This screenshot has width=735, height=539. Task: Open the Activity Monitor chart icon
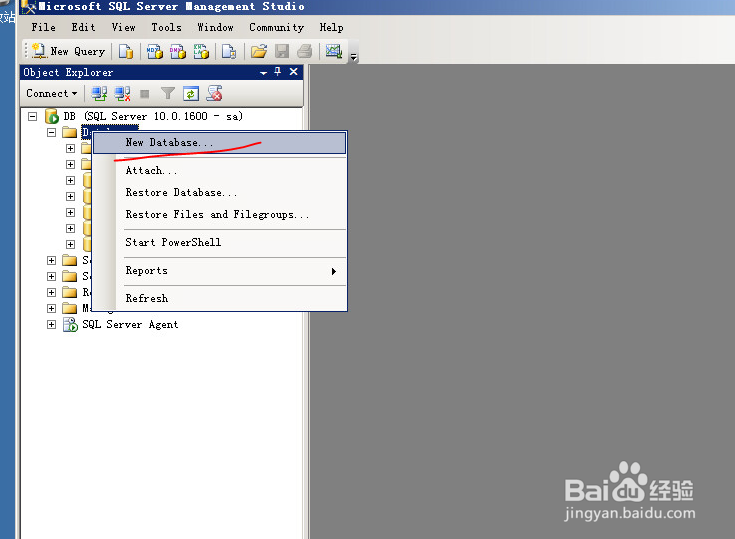pyautogui.click(x=334, y=51)
